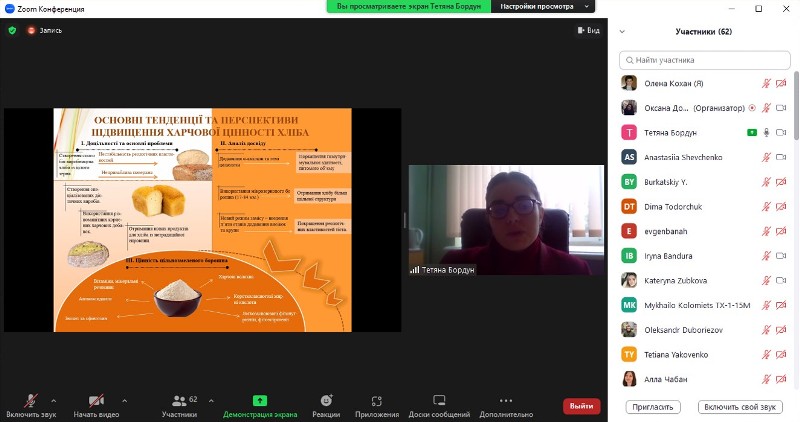800x422 pixels.
Task: Select participant Тетяна Бордун in the list
Action: [705, 133]
